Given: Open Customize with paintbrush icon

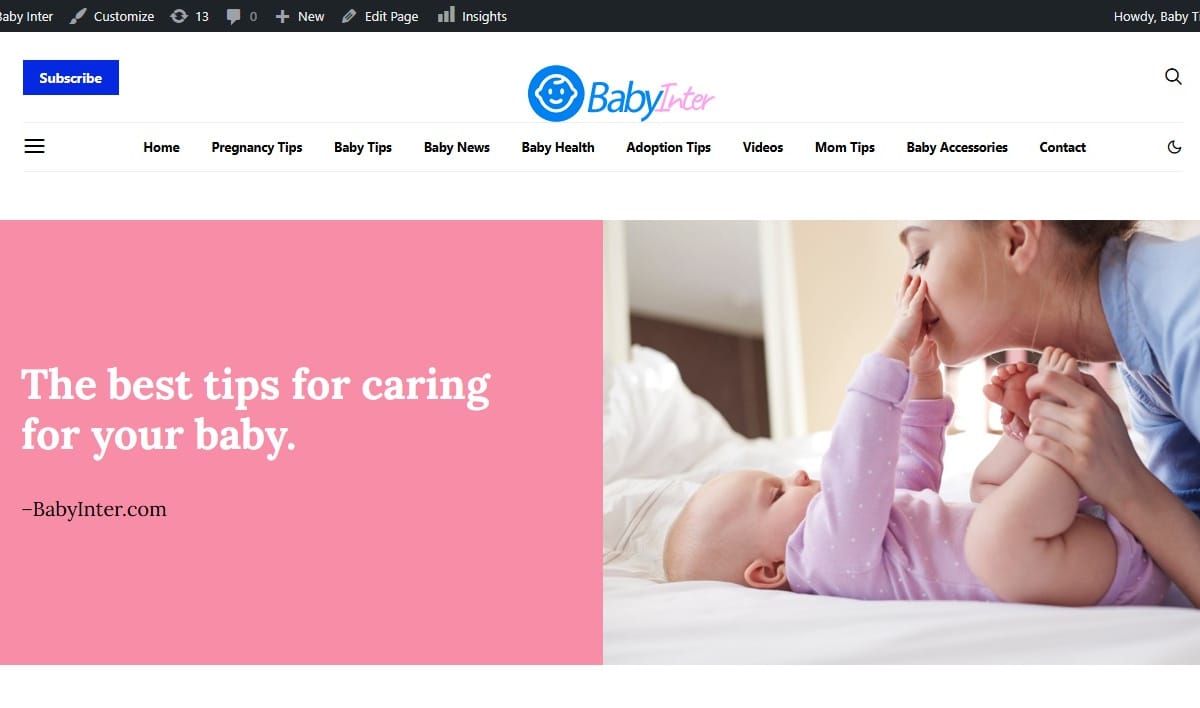Looking at the screenshot, I should (112, 16).
